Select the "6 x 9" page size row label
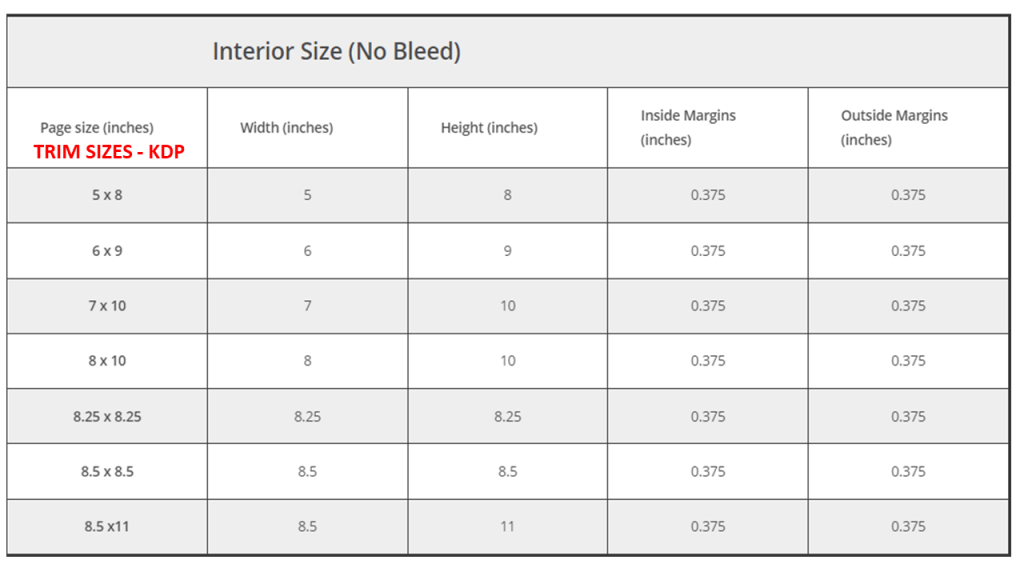1024x576 pixels. tap(107, 251)
